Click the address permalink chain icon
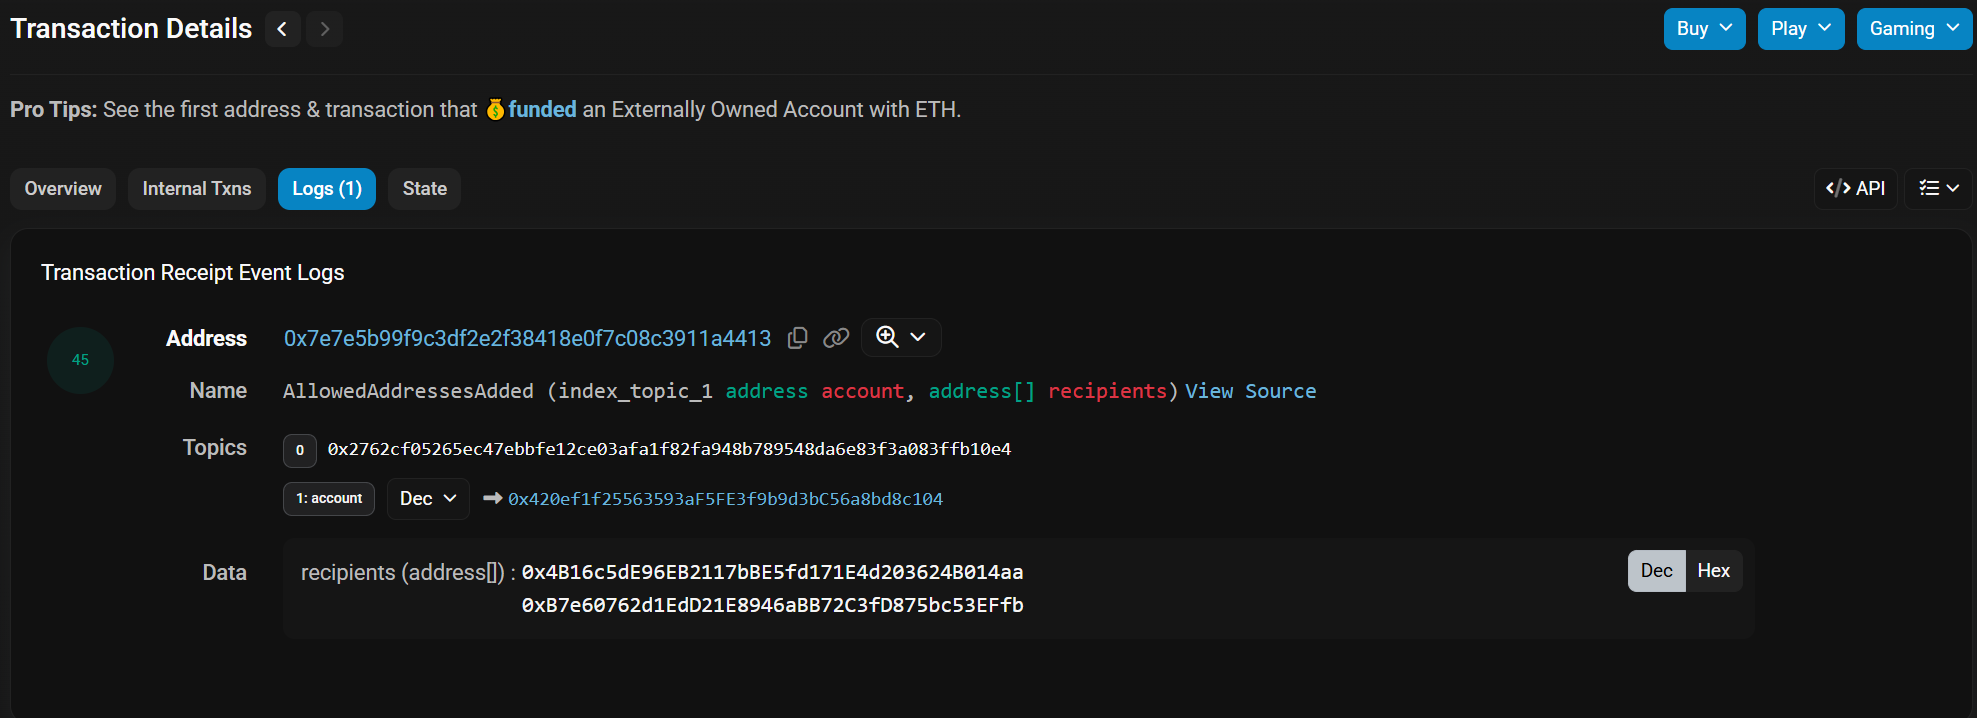This screenshot has height=718, width=1977. point(836,338)
